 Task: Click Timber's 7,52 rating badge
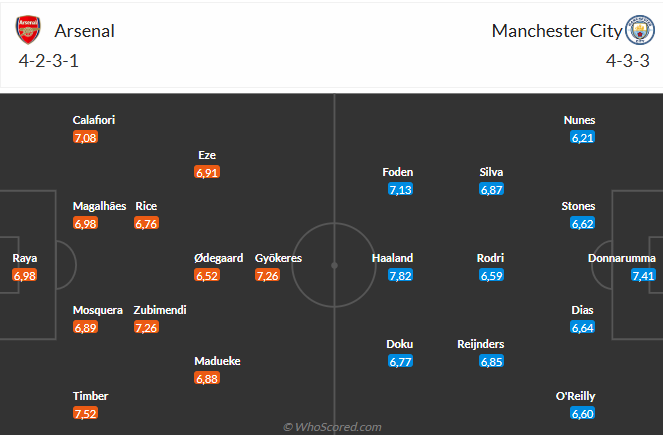[x=85, y=413]
